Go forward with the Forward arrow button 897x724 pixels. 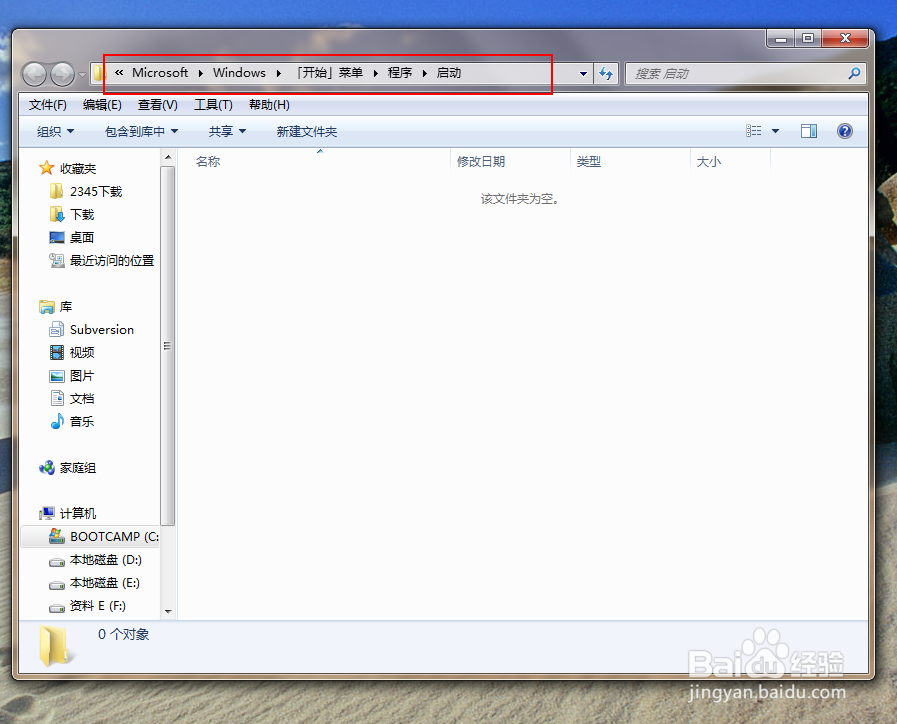[x=62, y=74]
